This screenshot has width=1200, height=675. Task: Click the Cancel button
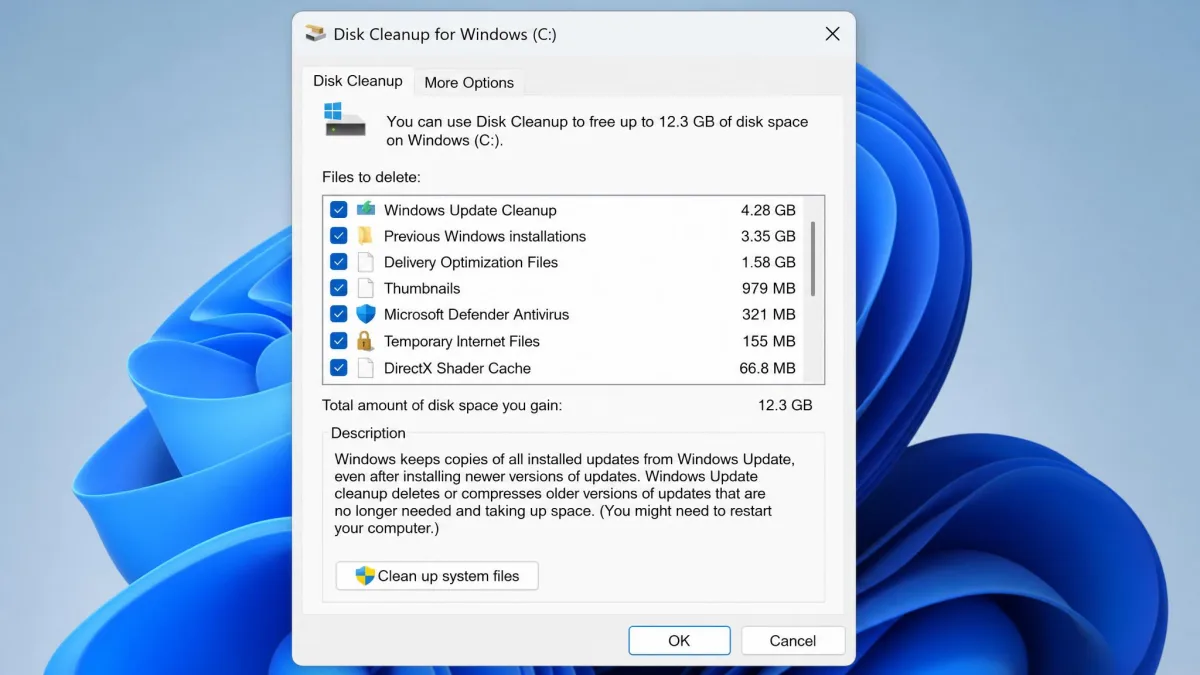click(793, 641)
